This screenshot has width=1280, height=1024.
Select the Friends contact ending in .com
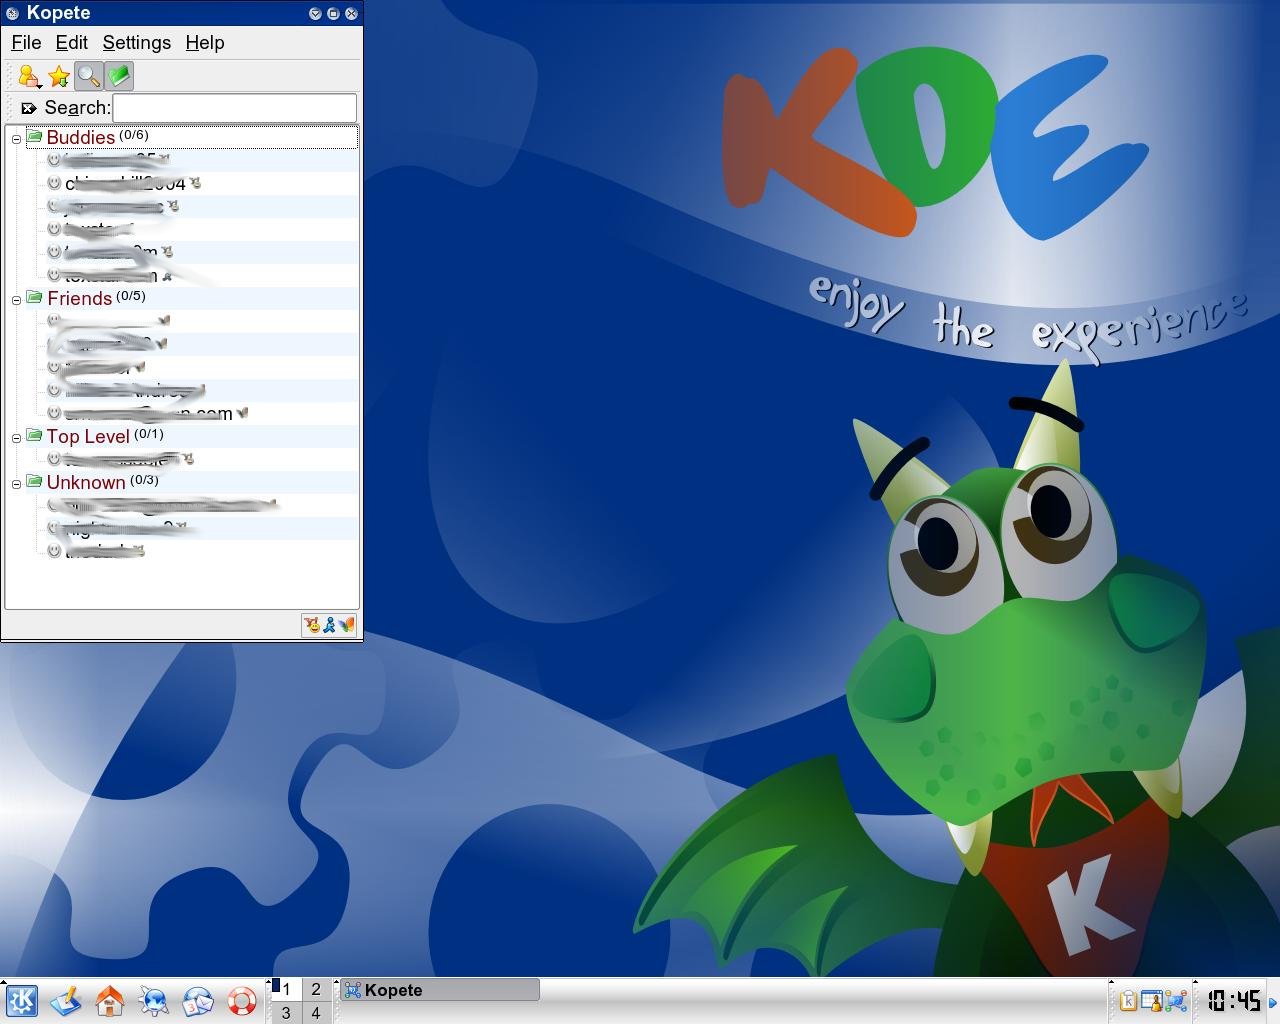(x=204, y=413)
